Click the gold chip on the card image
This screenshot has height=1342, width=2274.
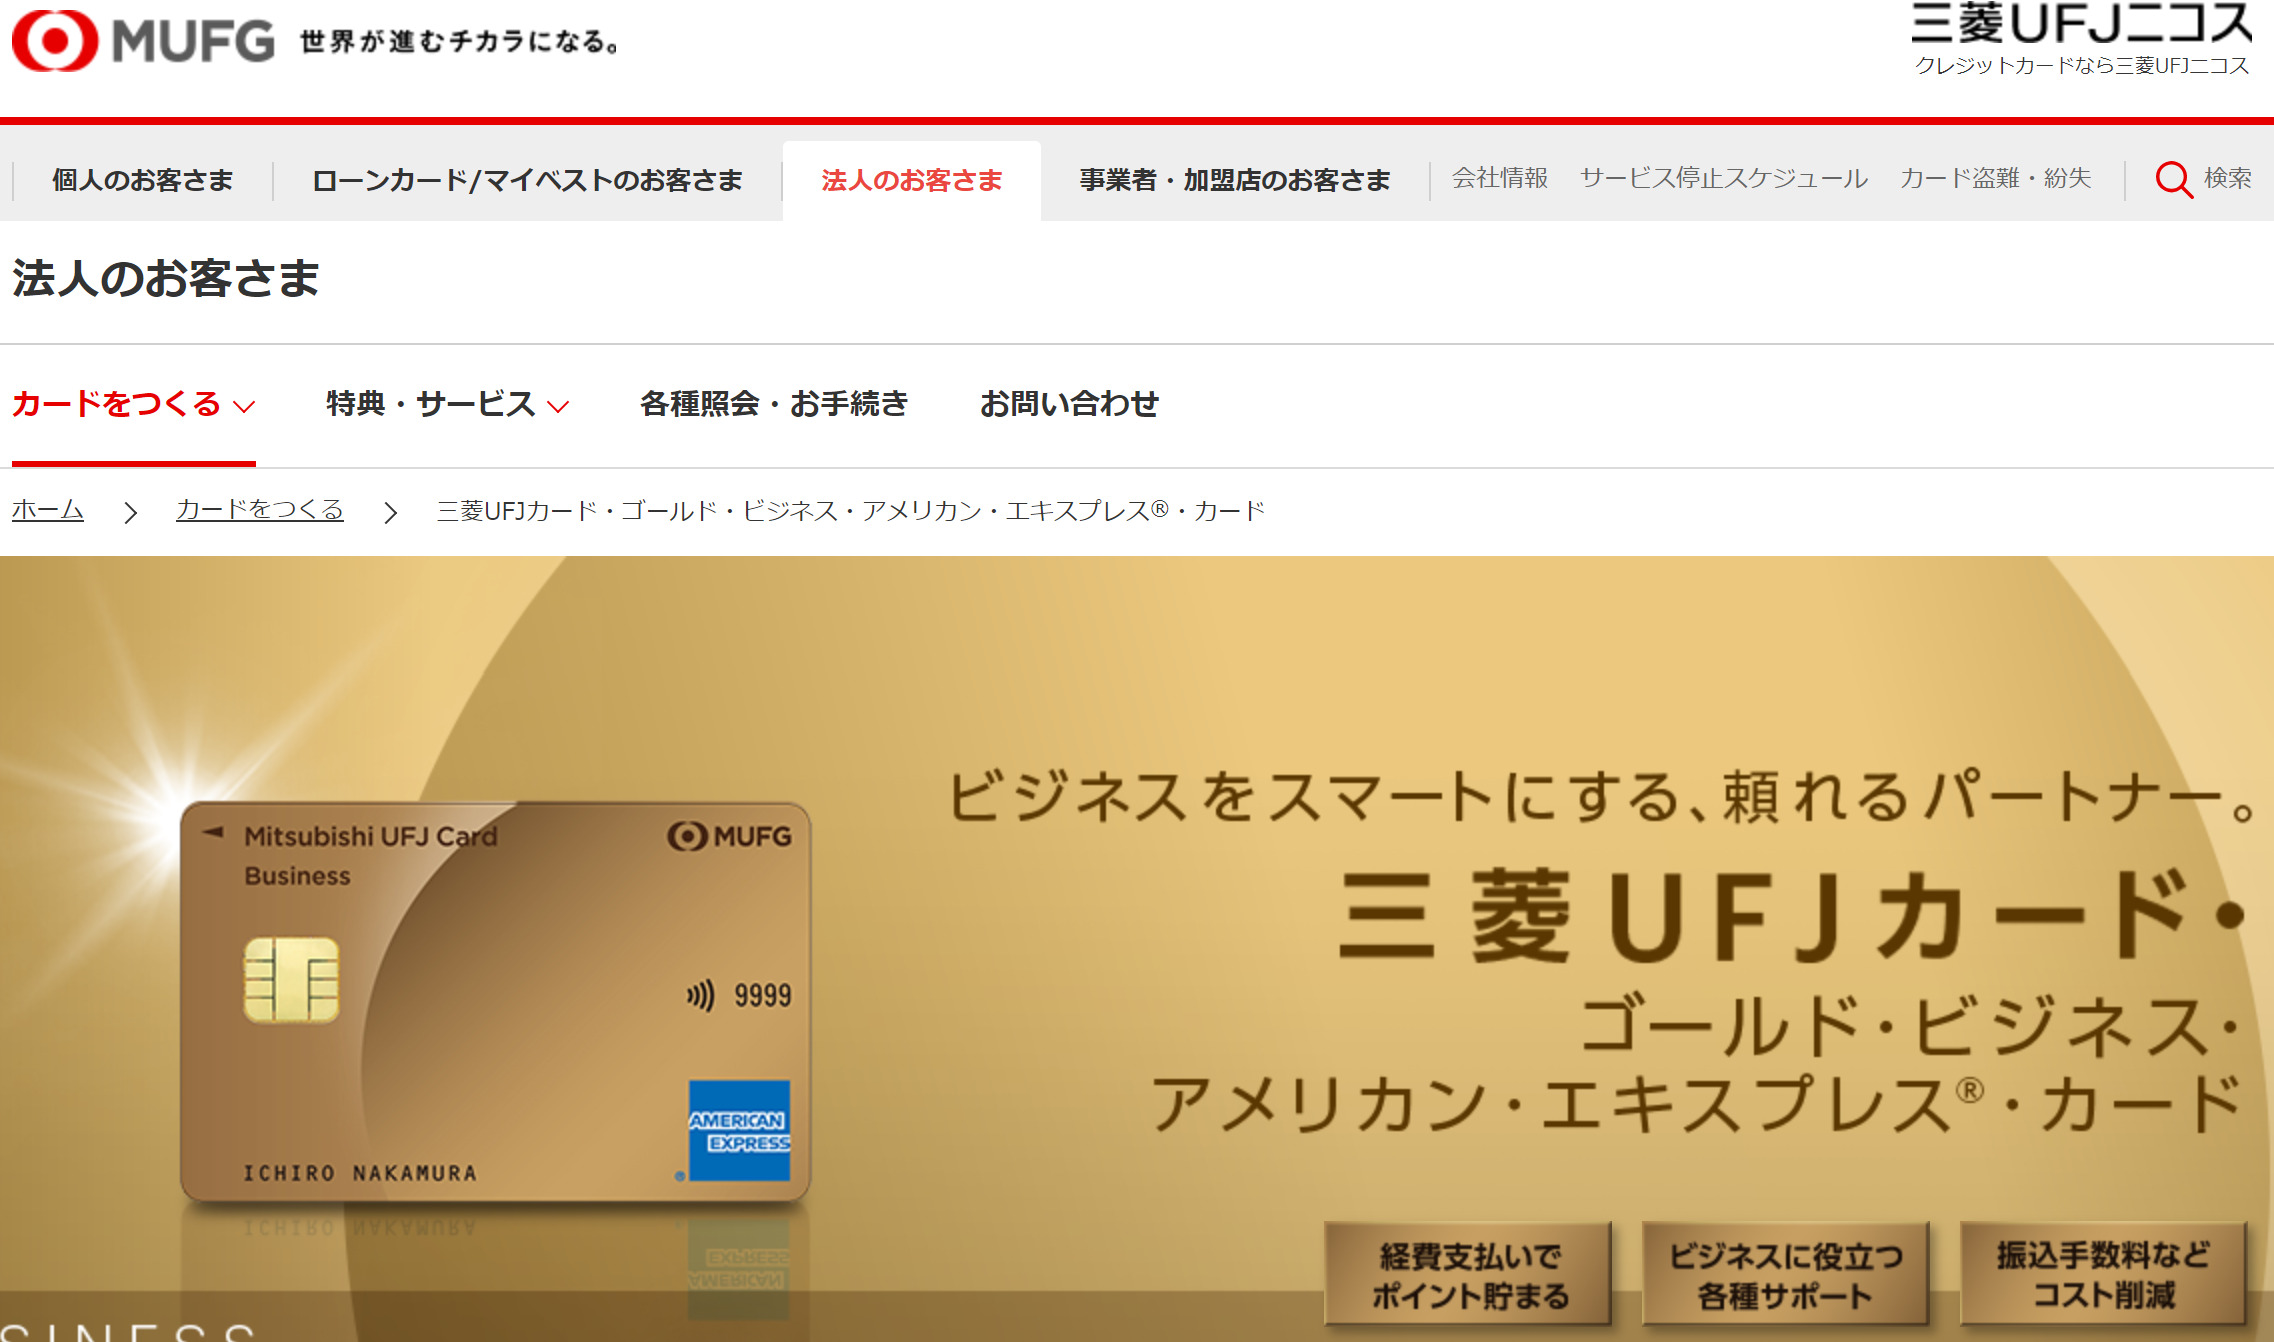pos(291,979)
